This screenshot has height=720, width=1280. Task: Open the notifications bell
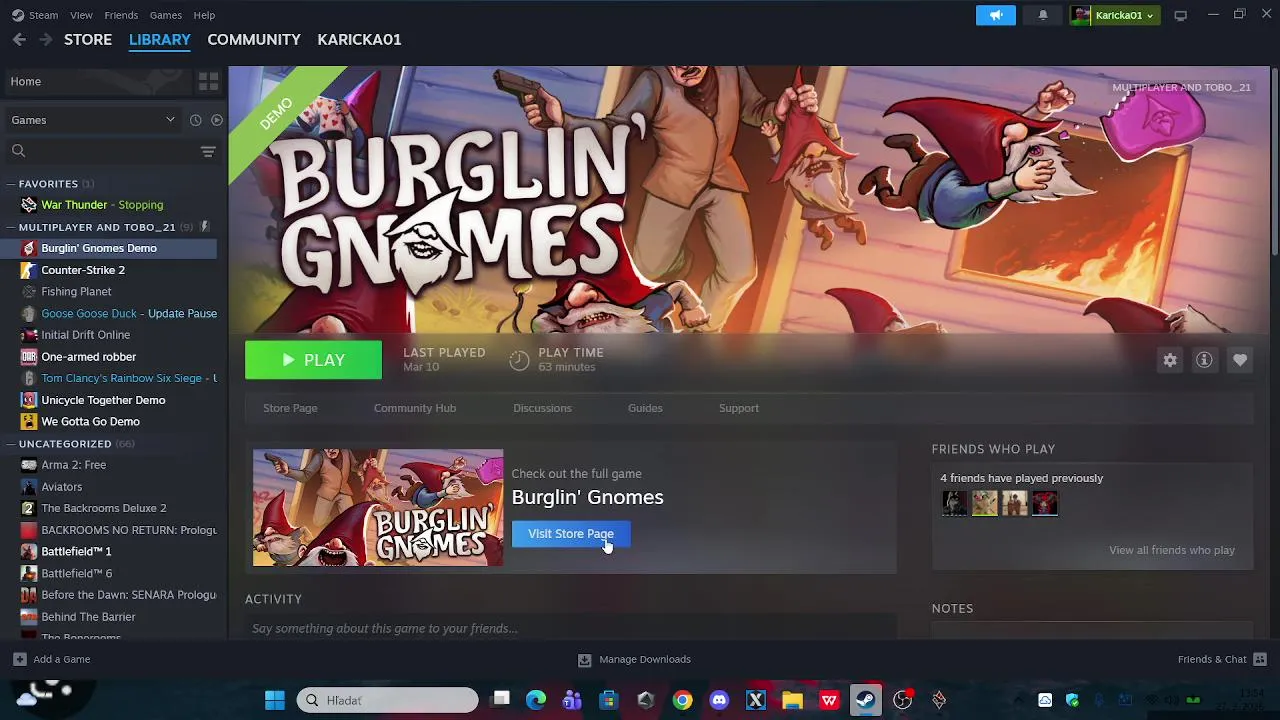click(x=1043, y=15)
